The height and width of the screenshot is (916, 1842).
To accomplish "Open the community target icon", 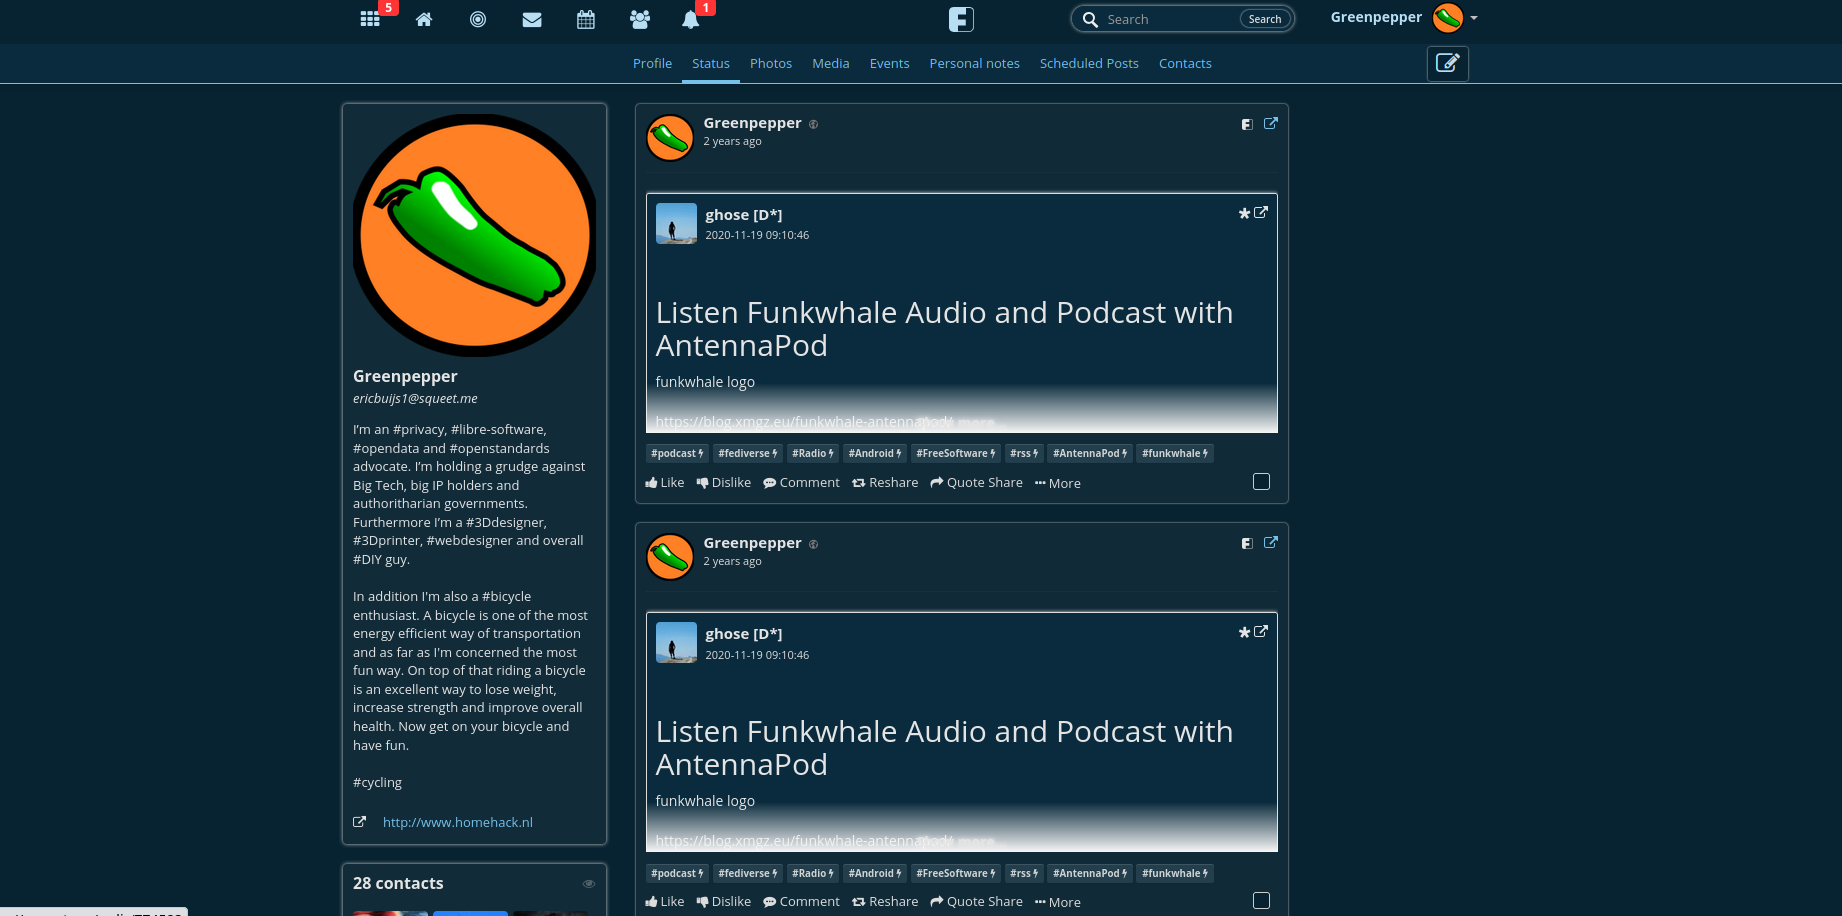I will tap(478, 19).
